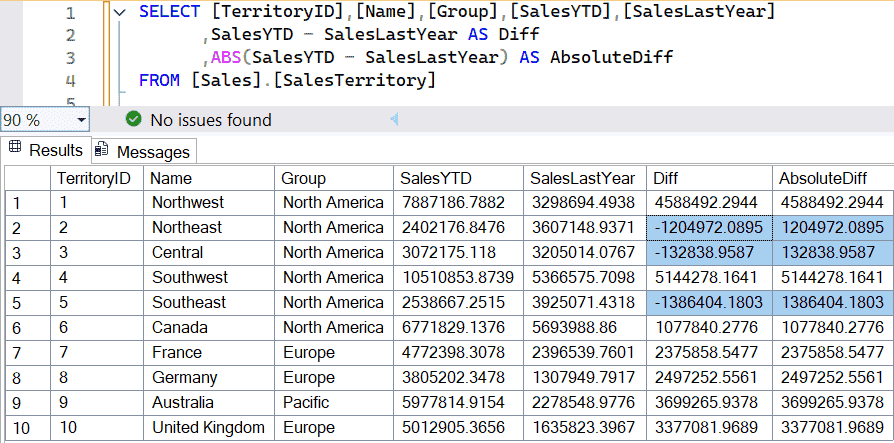The width and height of the screenshot is (894, 443).
Task: Click the highlighted AbsoluteDiff value 1386404.1803
Action: (x=833, y=303)
